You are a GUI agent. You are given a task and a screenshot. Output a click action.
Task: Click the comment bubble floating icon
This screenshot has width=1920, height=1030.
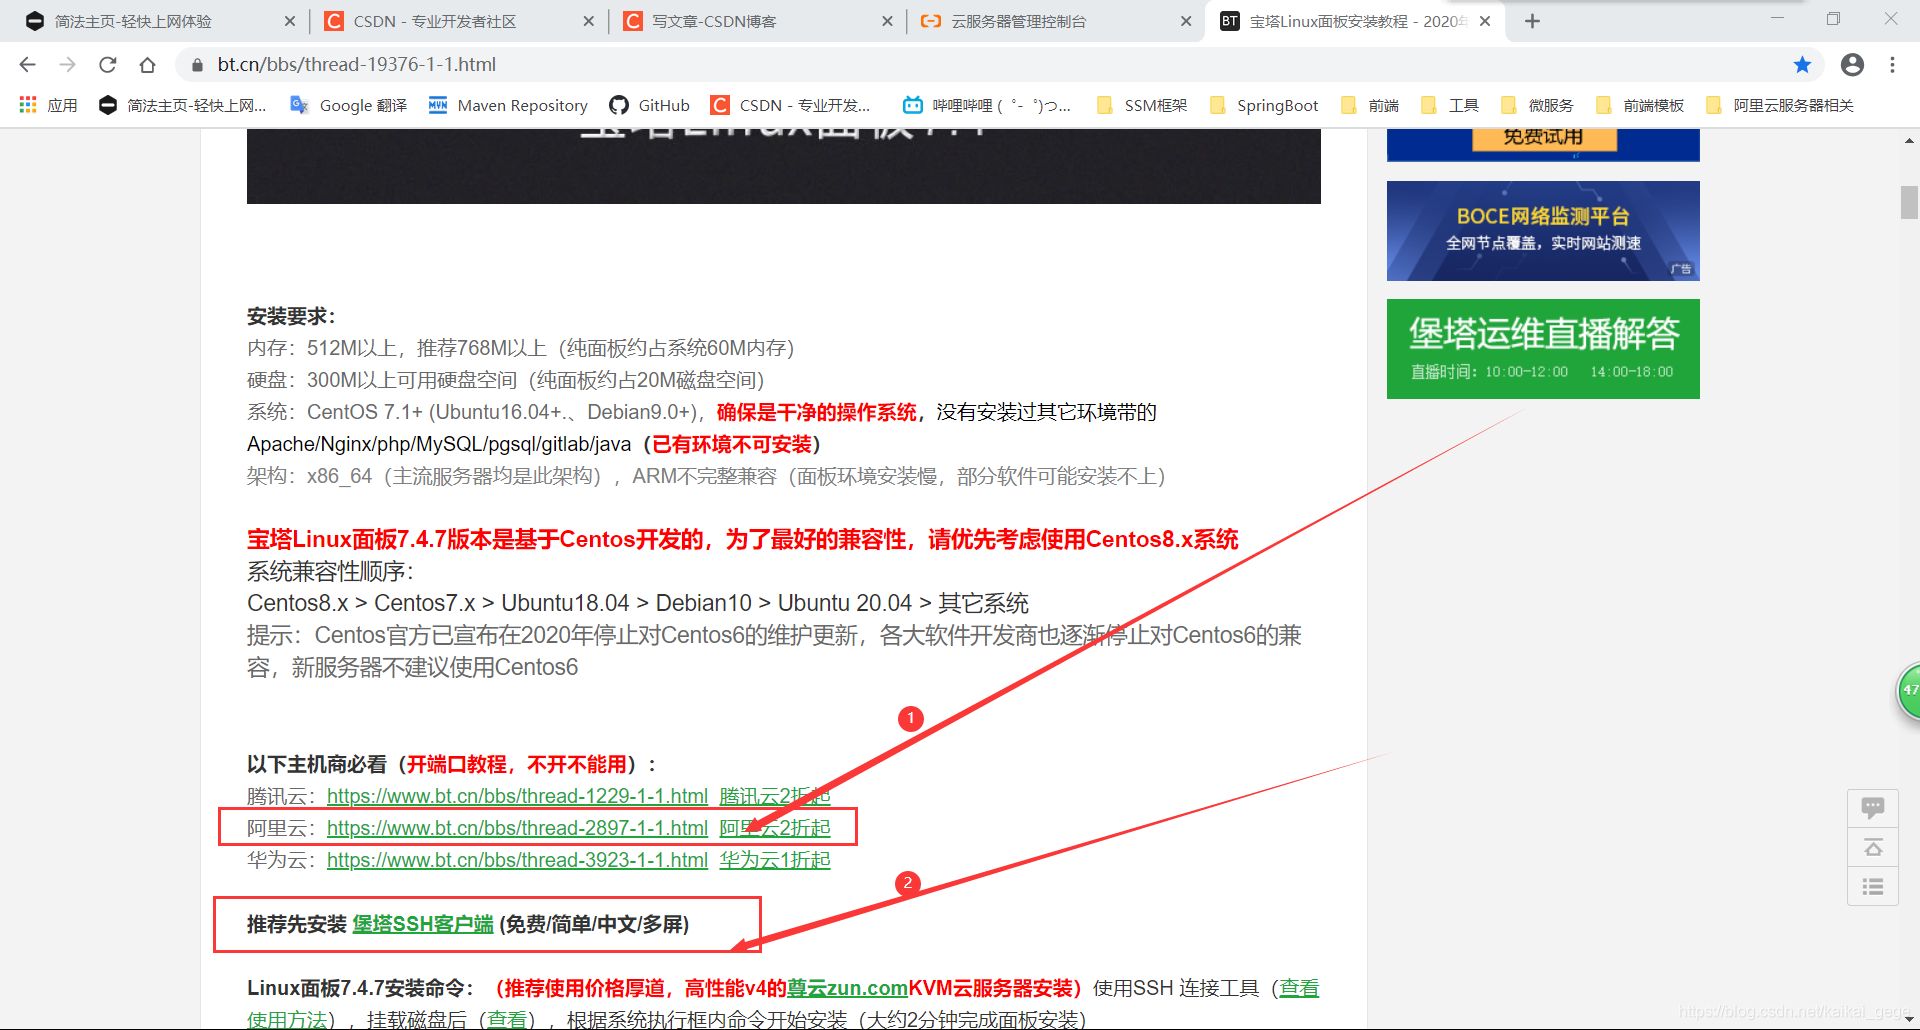(x=1873, y=807)
